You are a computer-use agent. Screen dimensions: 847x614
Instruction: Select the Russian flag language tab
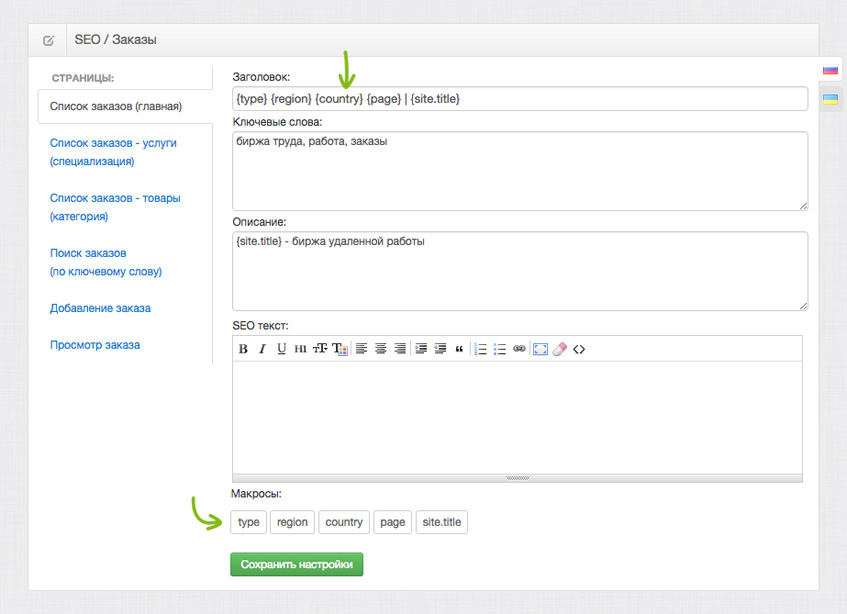coord(830,70)
